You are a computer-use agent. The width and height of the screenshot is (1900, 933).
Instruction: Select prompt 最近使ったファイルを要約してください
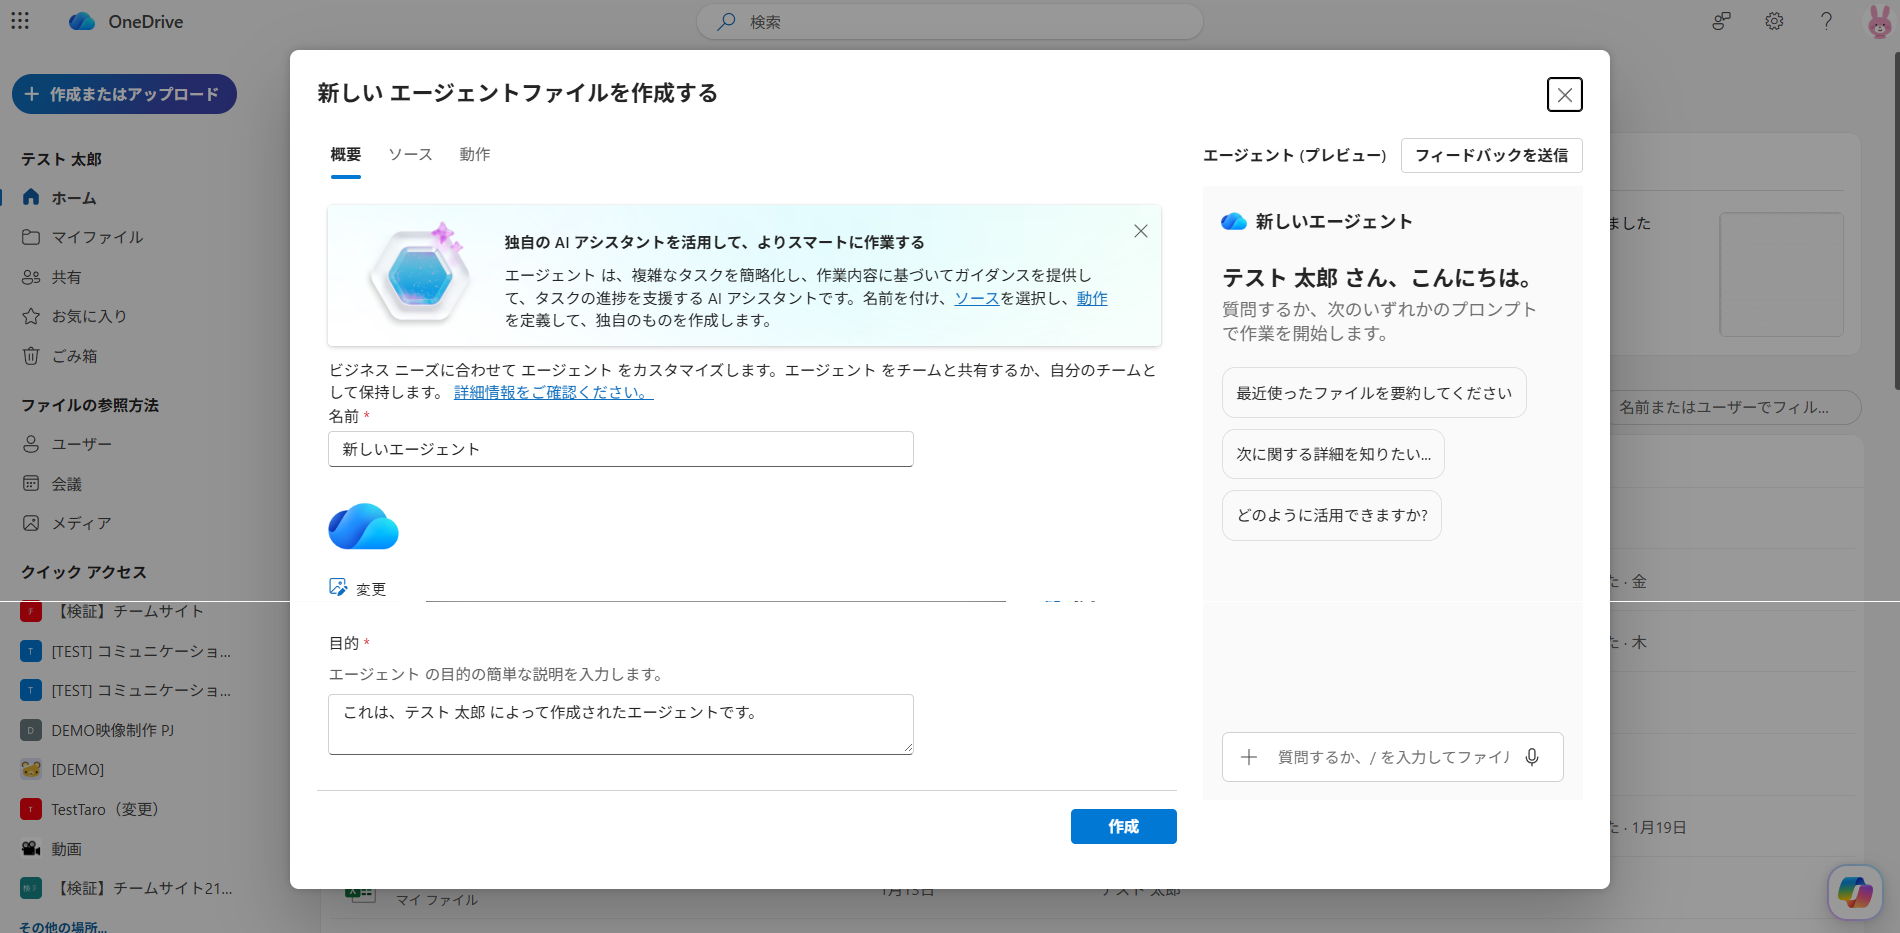click(1373, 393)
